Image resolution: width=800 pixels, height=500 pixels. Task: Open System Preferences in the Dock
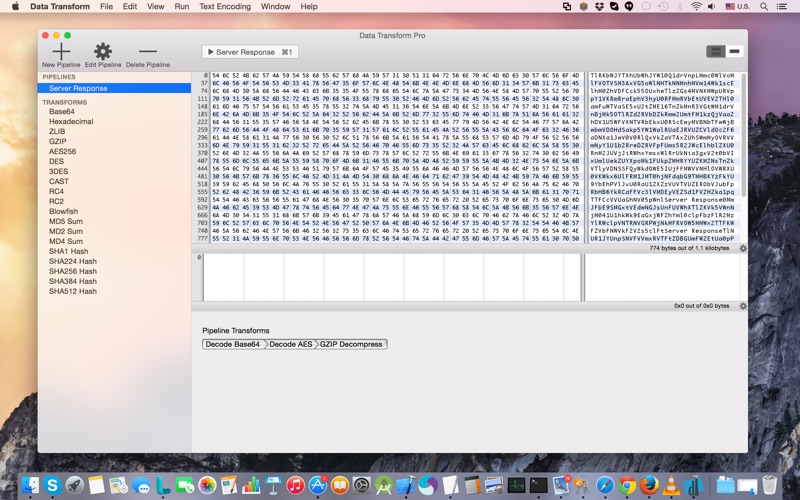point(361,485)
